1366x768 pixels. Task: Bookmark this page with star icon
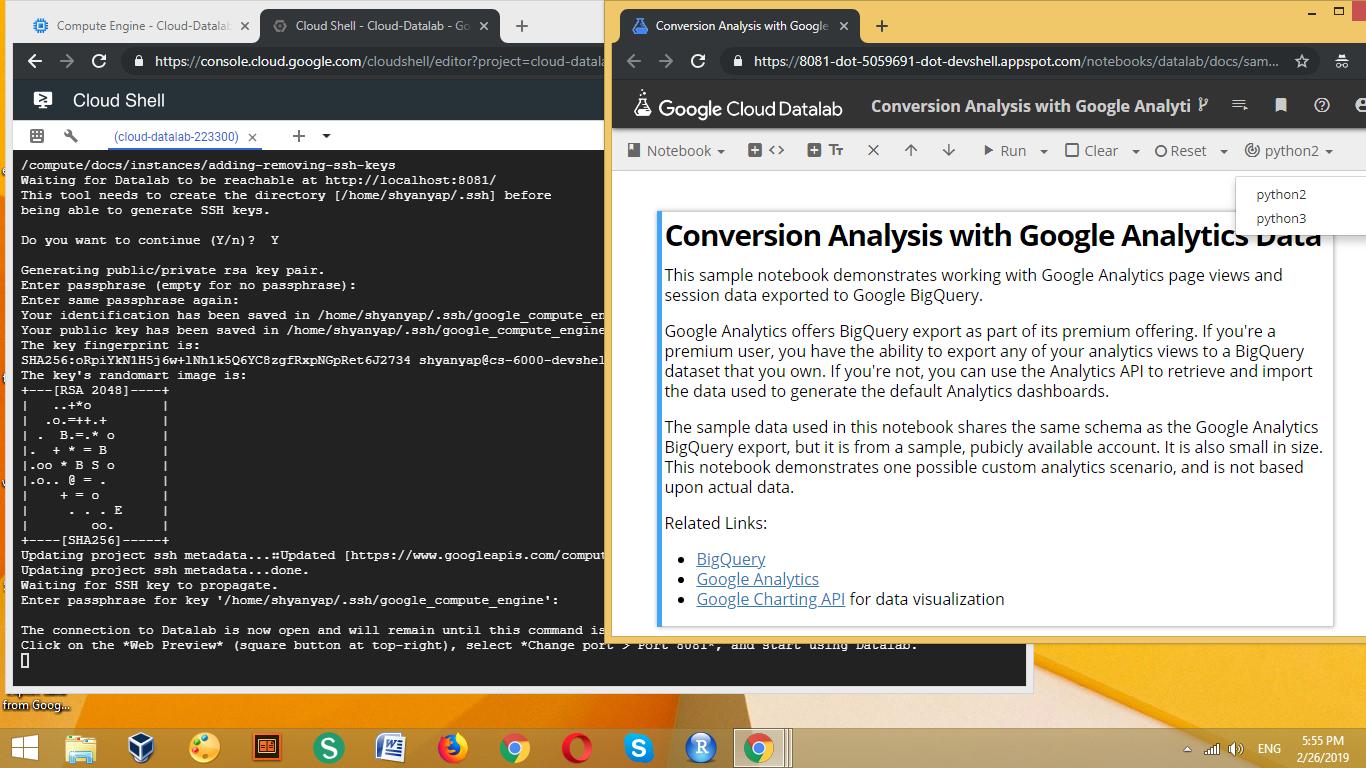(1301, 61)
